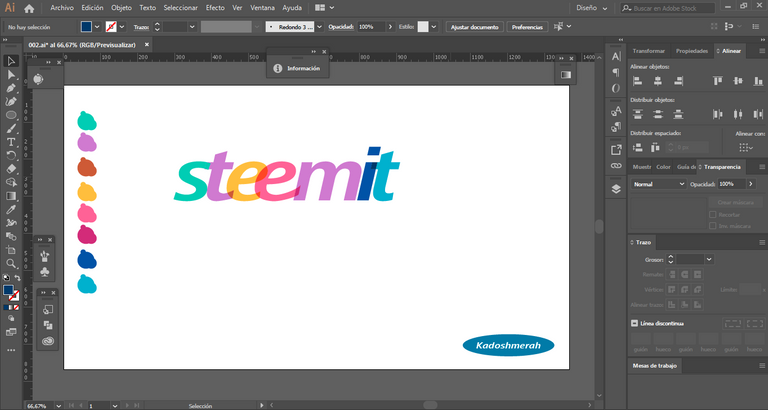Click the Preferencias button
The image size is (768, 410).
click(x=527, y=27)
